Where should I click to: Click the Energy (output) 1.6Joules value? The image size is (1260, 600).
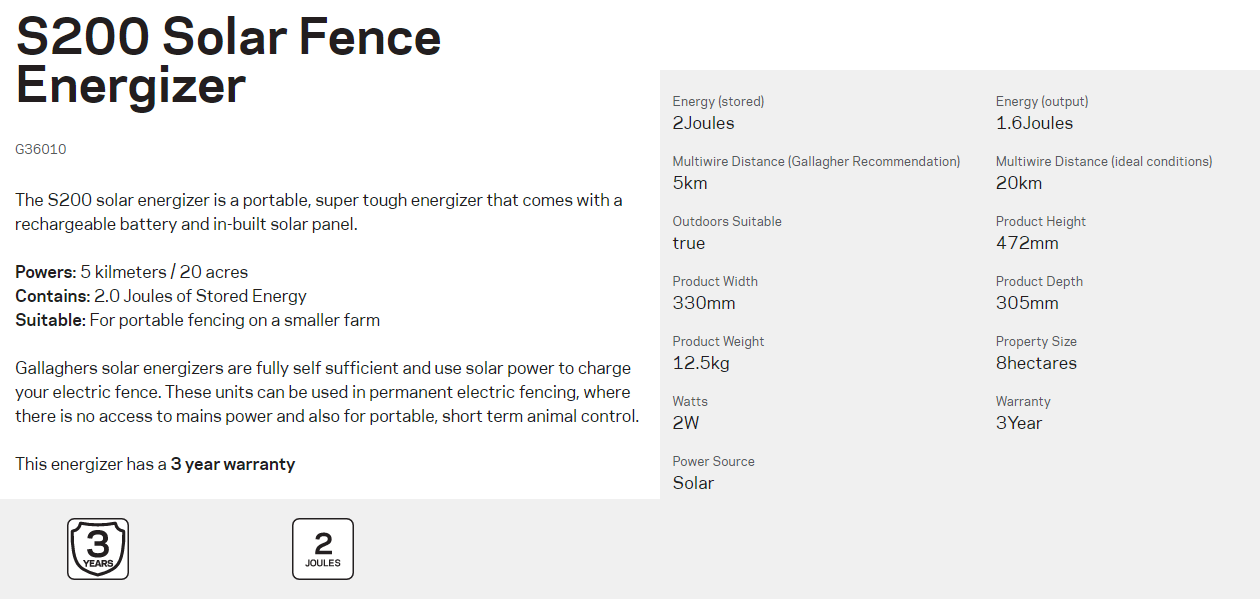click(x=1034, y=123)
